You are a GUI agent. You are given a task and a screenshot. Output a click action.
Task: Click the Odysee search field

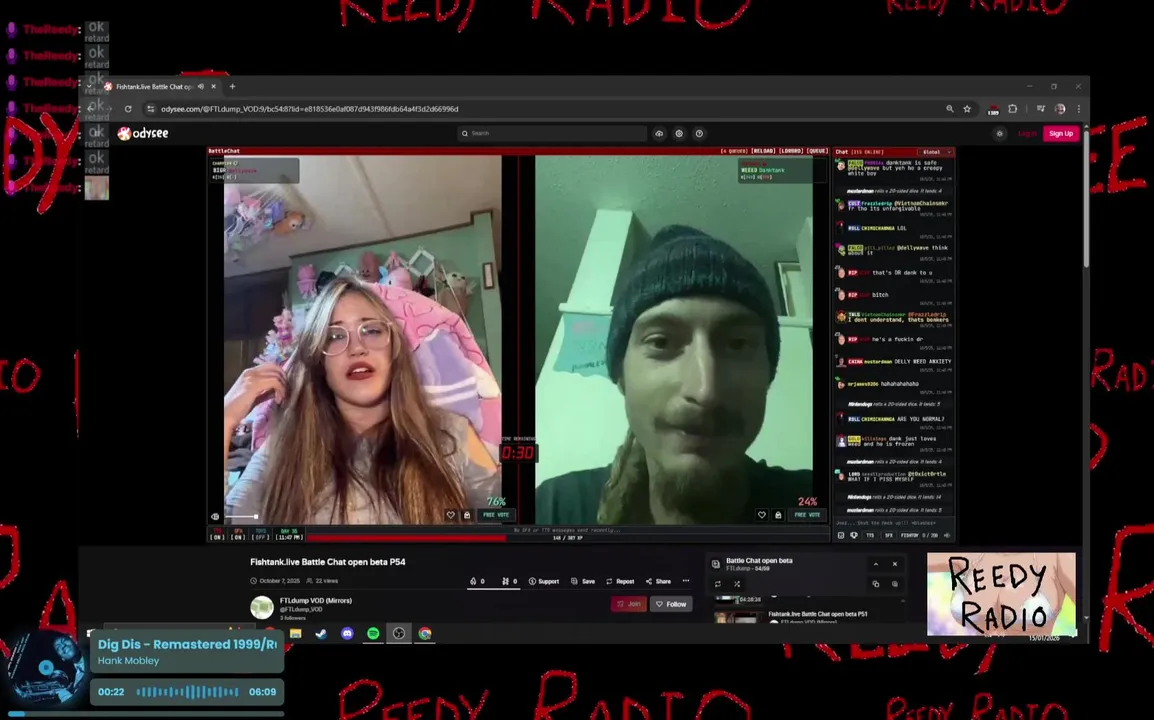(x=552, y=133)
